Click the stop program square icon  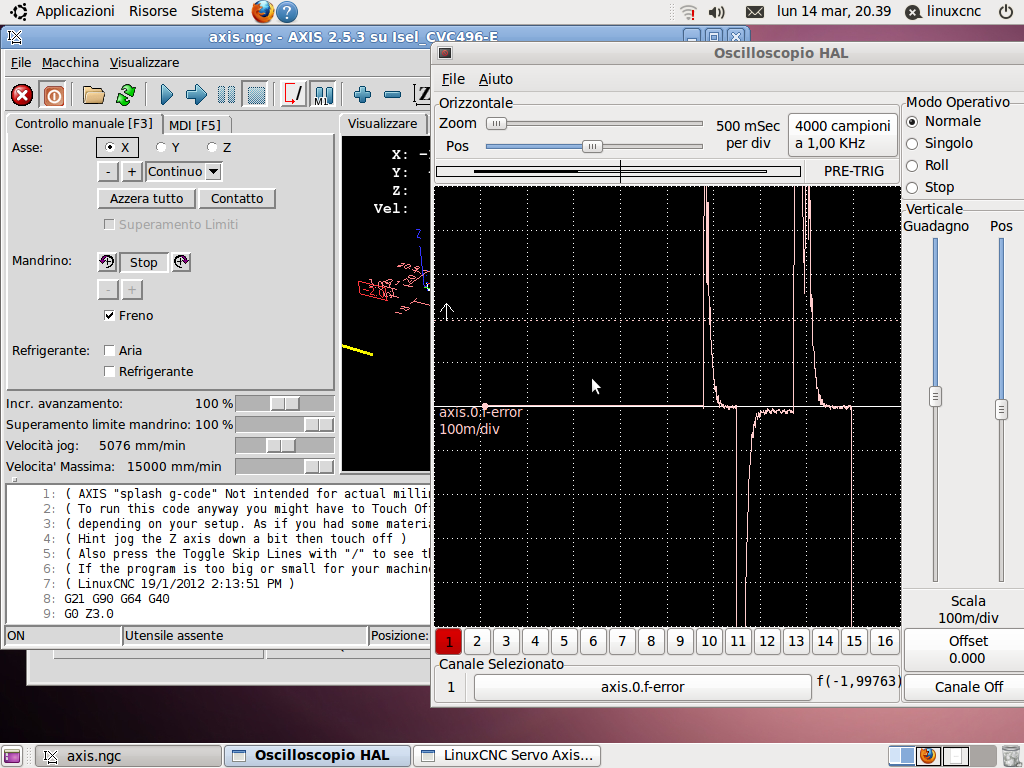[x=256, y=95]
